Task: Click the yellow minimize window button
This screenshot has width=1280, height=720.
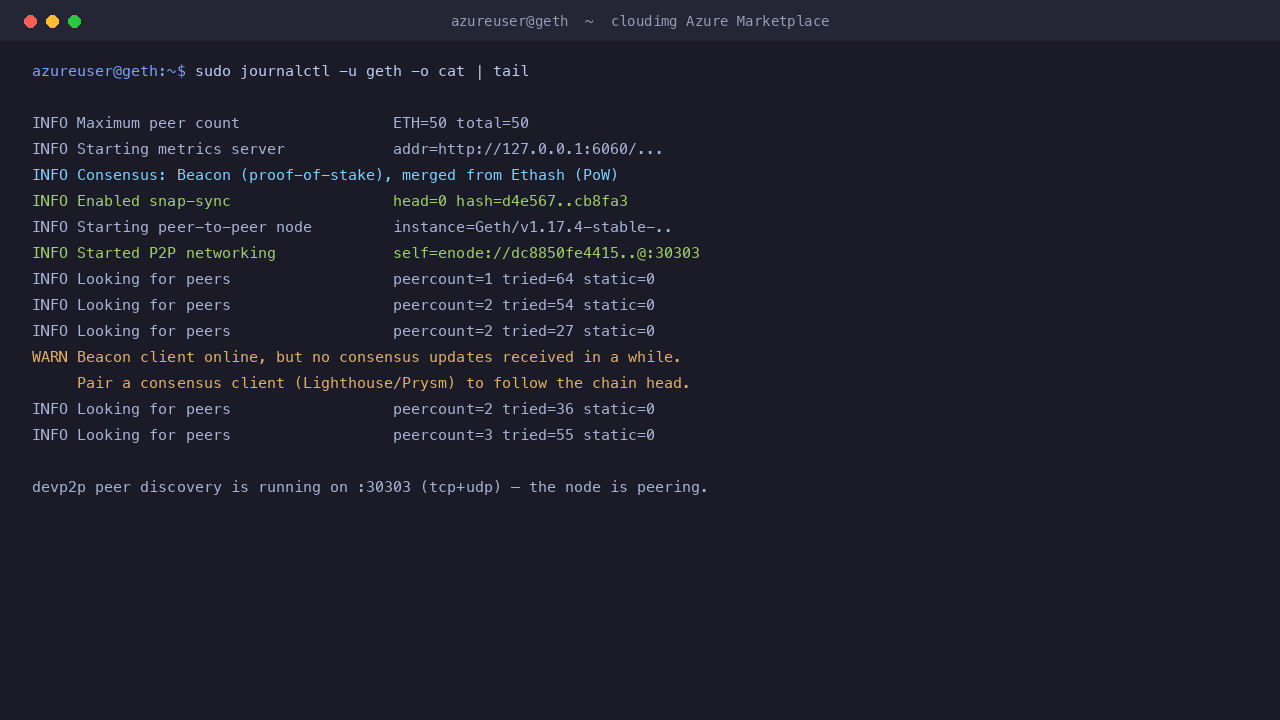Action: [x=53, y=21]
